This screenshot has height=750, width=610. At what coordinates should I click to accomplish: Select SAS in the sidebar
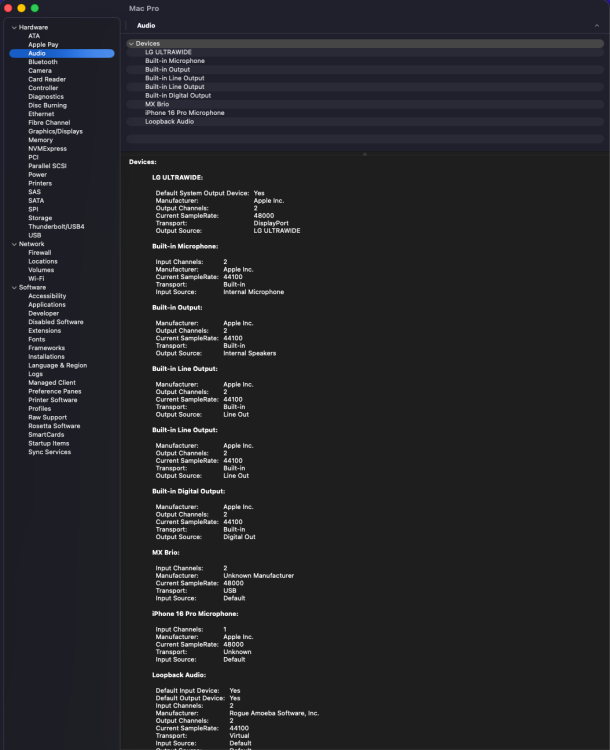pos(34,192)
